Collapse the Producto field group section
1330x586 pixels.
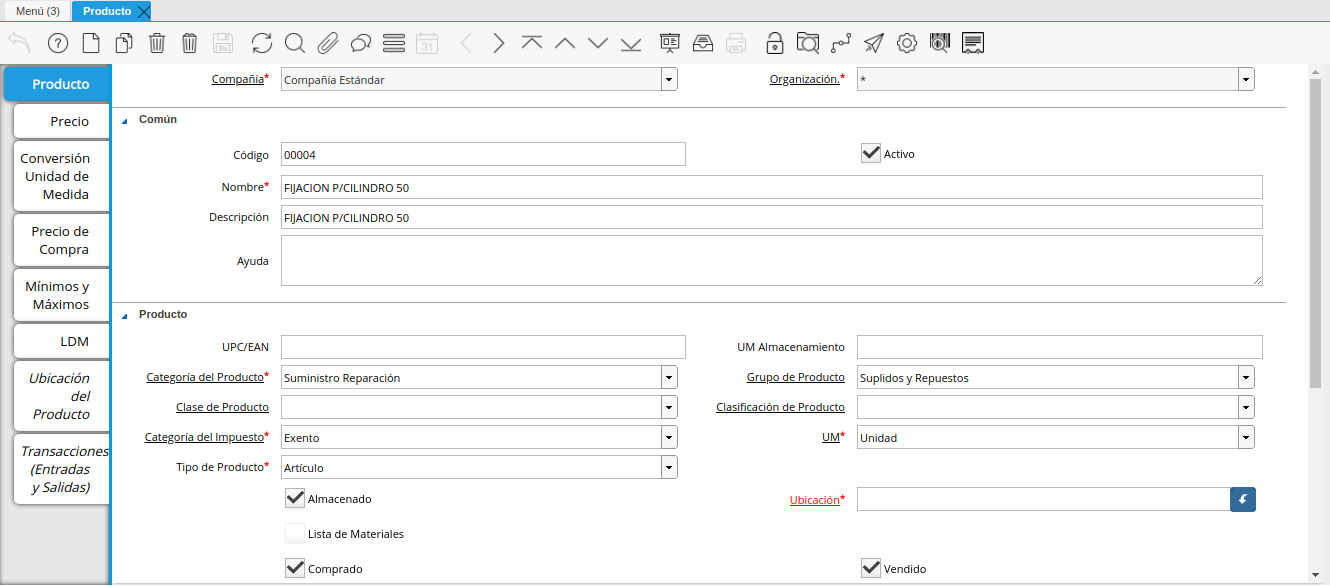[125, 315]
